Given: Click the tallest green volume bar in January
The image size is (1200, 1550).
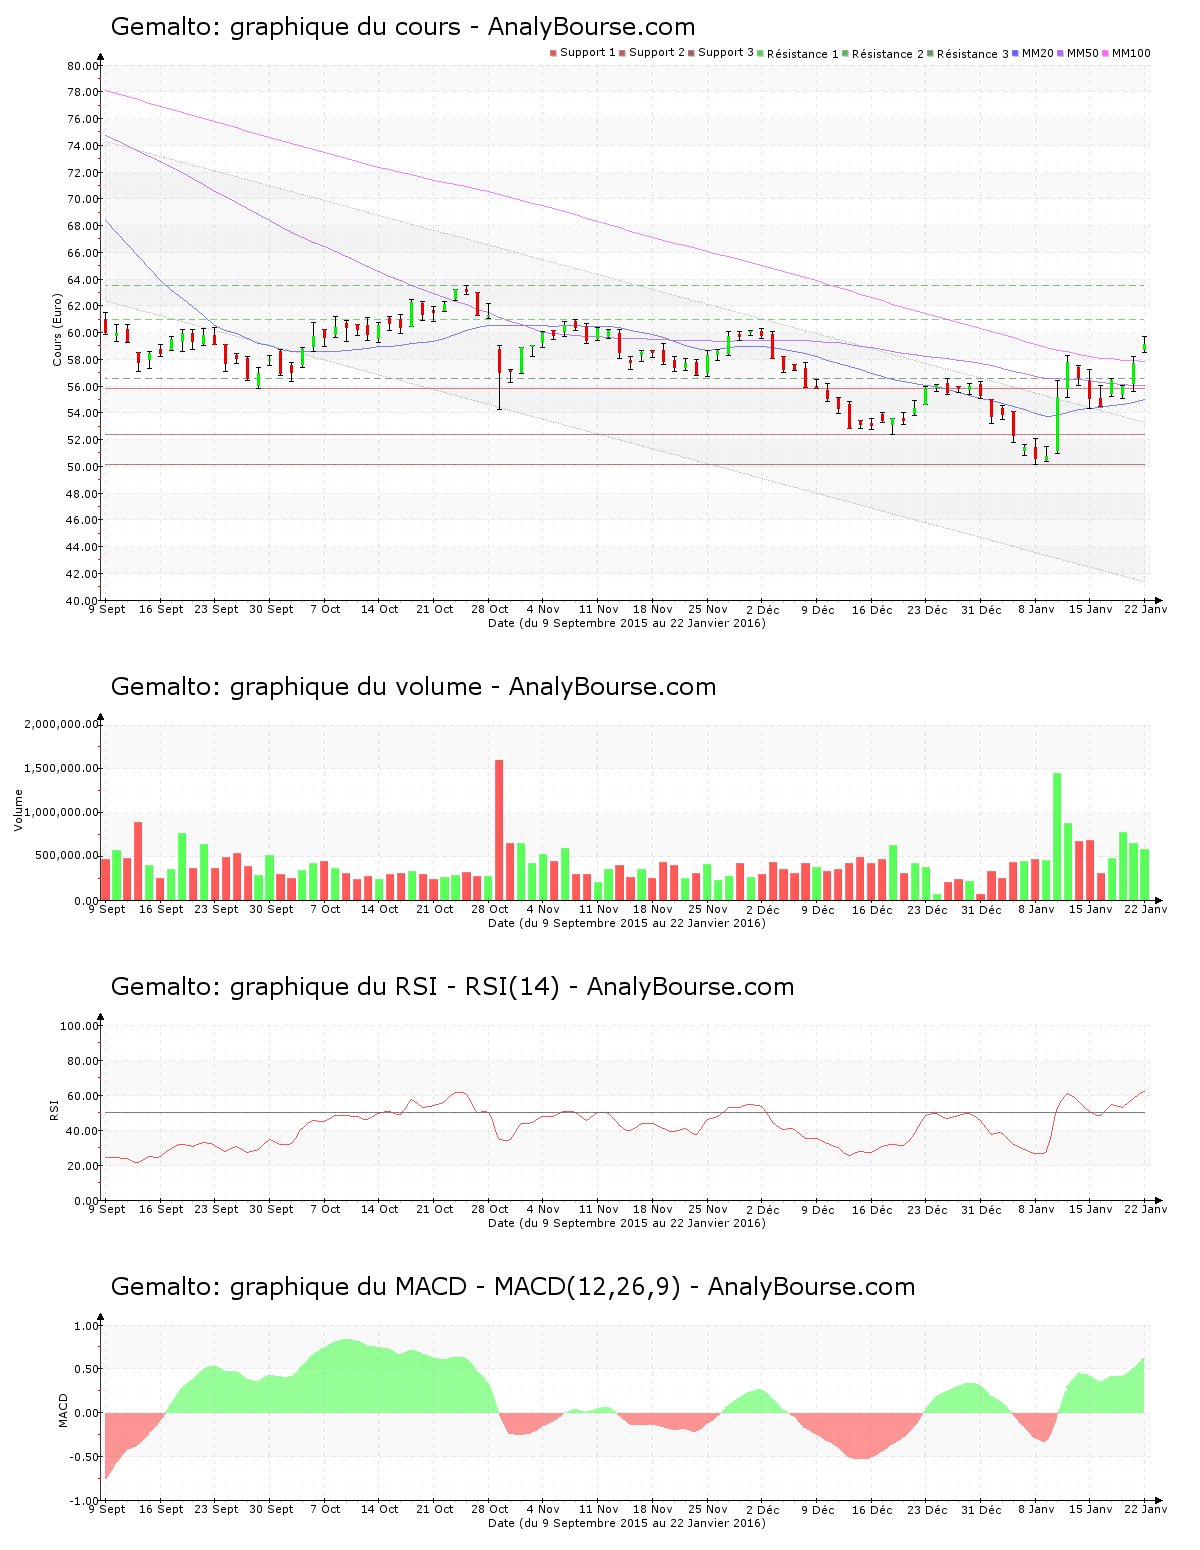Looking at the screenshot, I should click(1057, 836).
